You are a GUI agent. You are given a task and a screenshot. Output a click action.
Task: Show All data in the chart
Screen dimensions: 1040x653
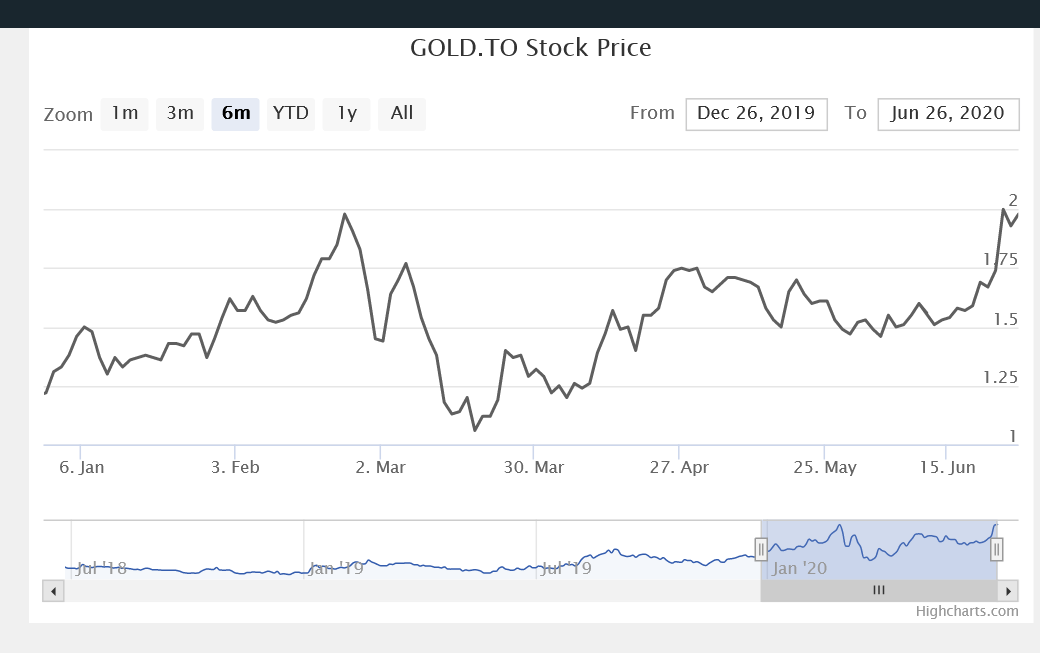point(402,114)
